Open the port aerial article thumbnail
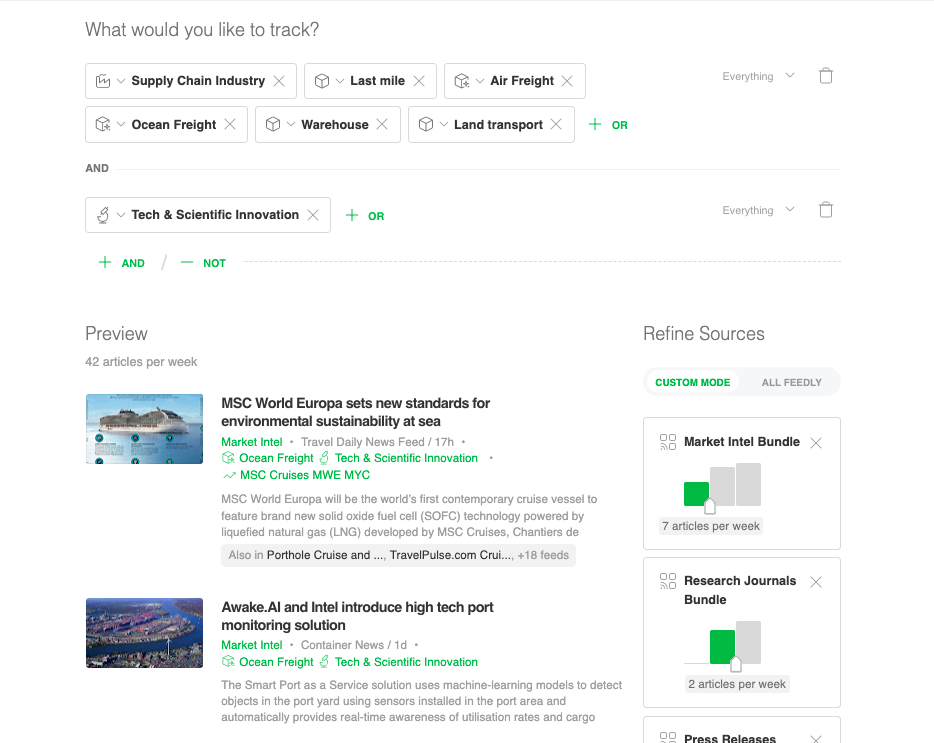This screenshot has height=743, width=934. [x=144, y=633]
